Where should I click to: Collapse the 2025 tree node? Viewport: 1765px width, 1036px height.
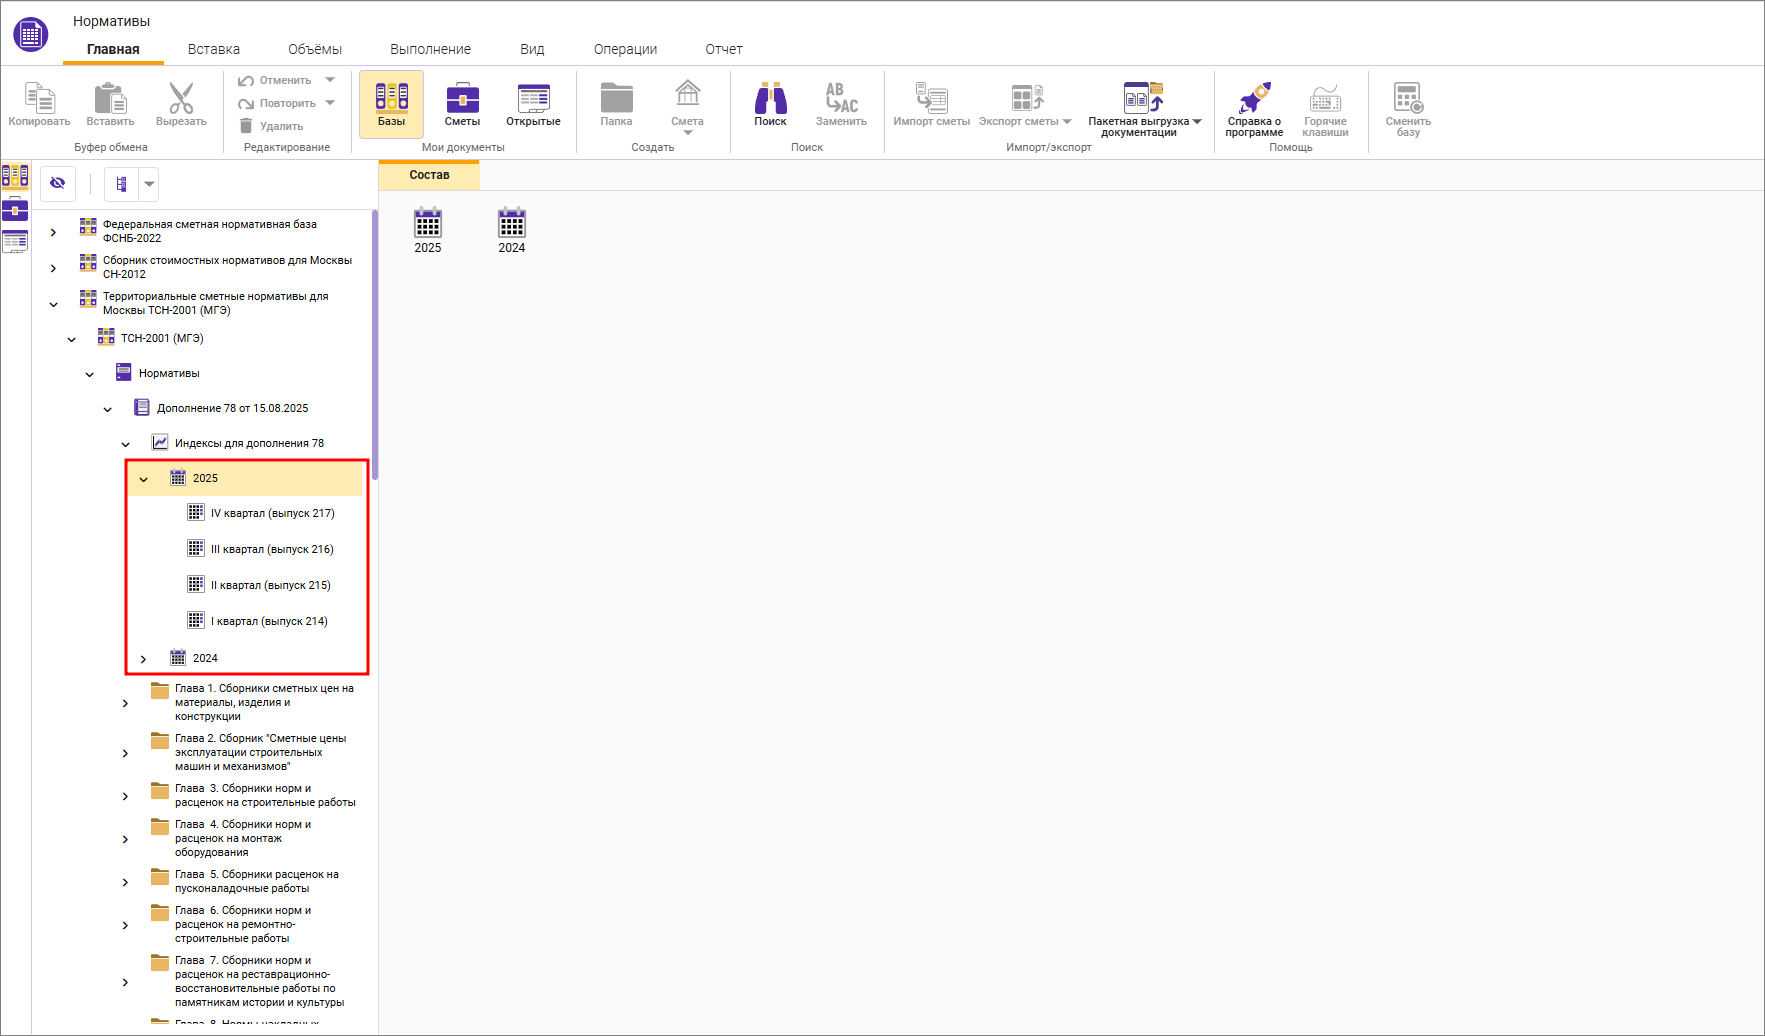144,479
